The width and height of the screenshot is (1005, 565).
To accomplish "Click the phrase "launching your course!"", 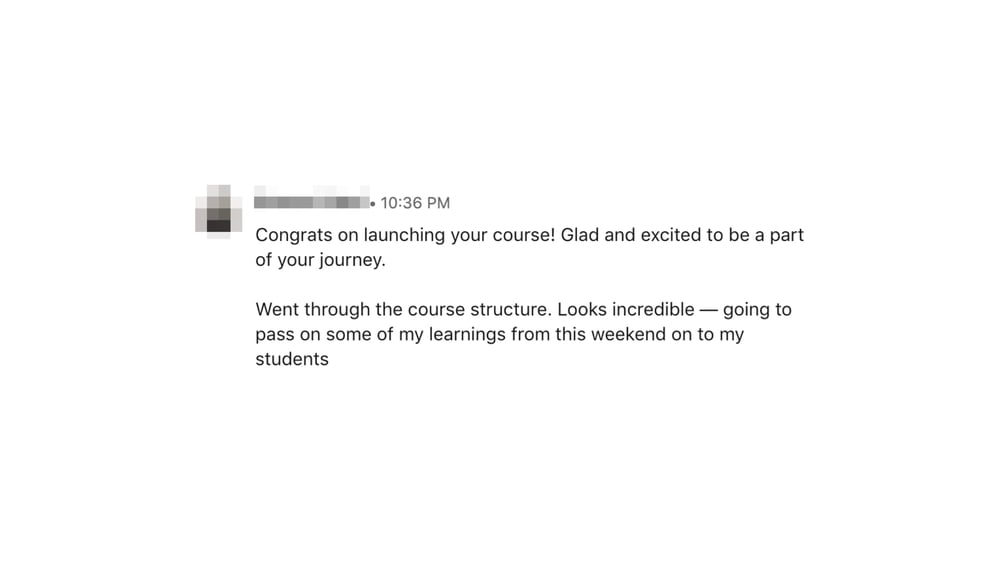I will click(459, 235).
